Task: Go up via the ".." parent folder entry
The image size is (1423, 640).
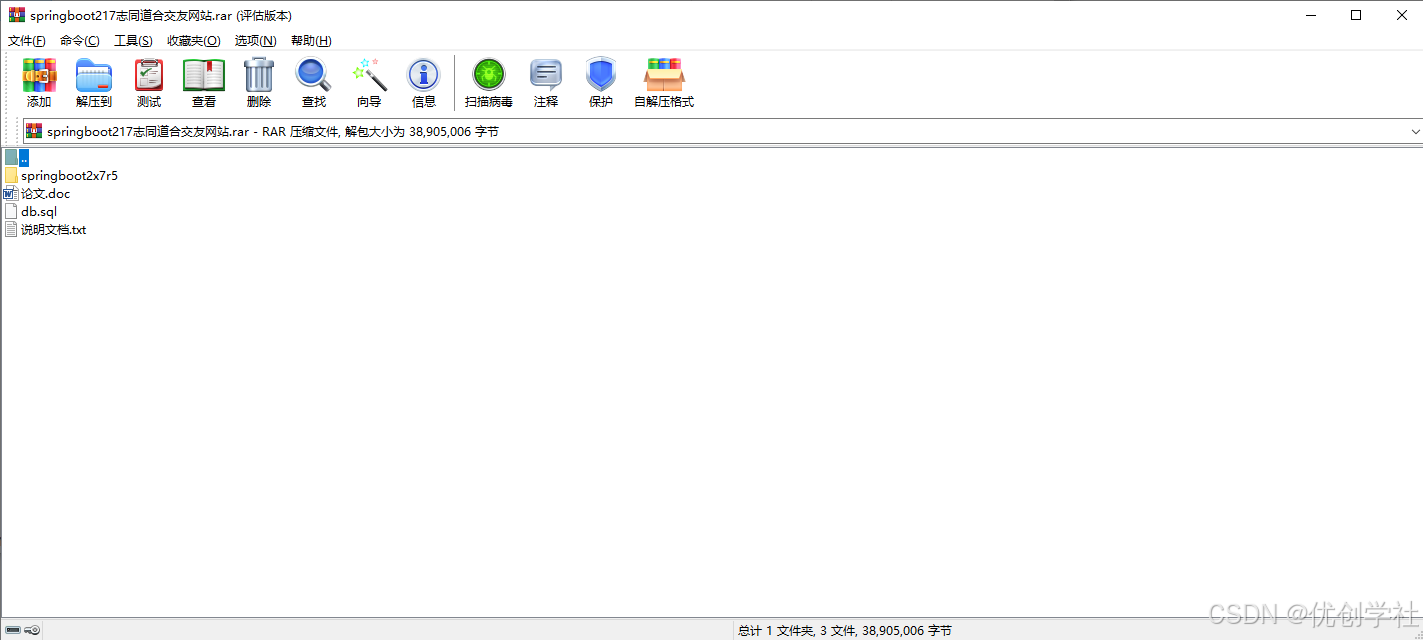Action: (x=17, y=157)
